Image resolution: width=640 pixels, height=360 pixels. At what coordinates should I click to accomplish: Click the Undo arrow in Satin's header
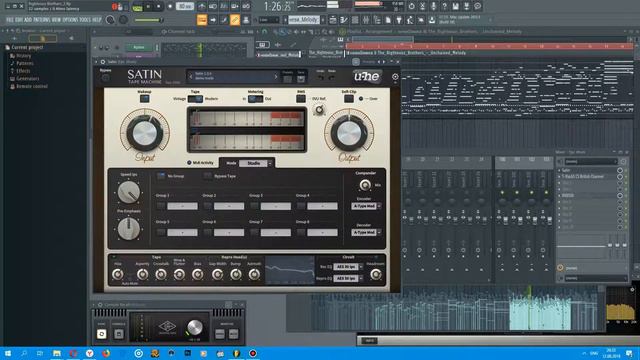tap(320, 78)
